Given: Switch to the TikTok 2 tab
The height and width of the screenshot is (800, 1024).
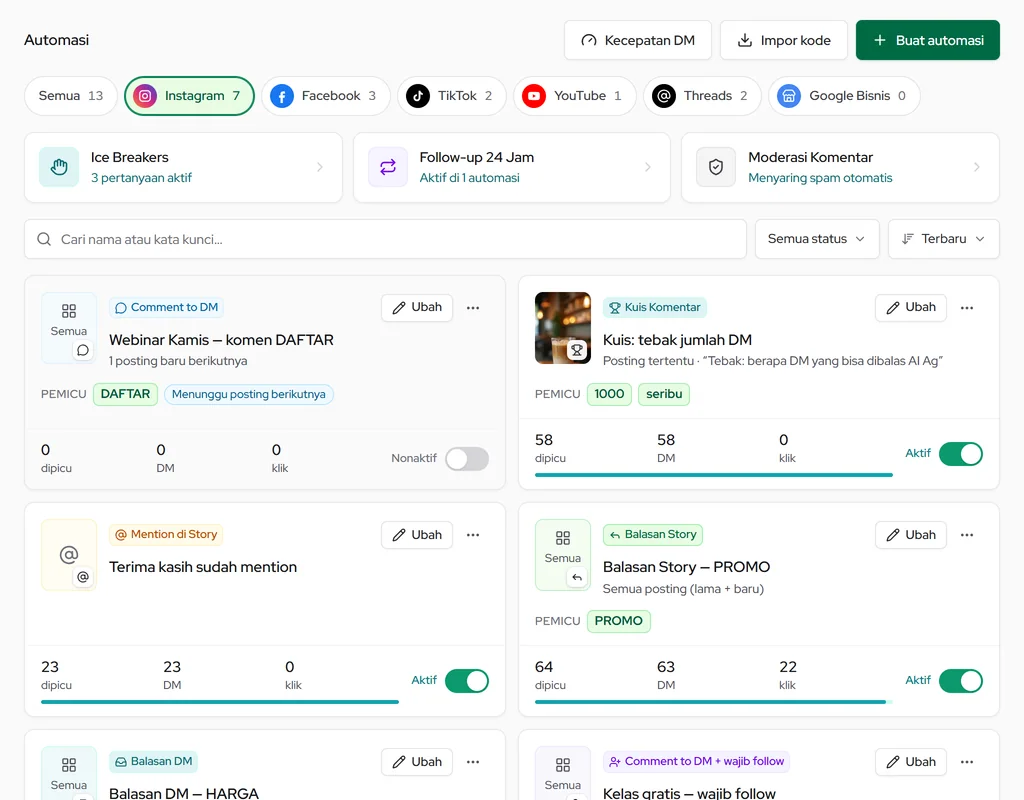Looking at the screenshot, I should 452,96.
